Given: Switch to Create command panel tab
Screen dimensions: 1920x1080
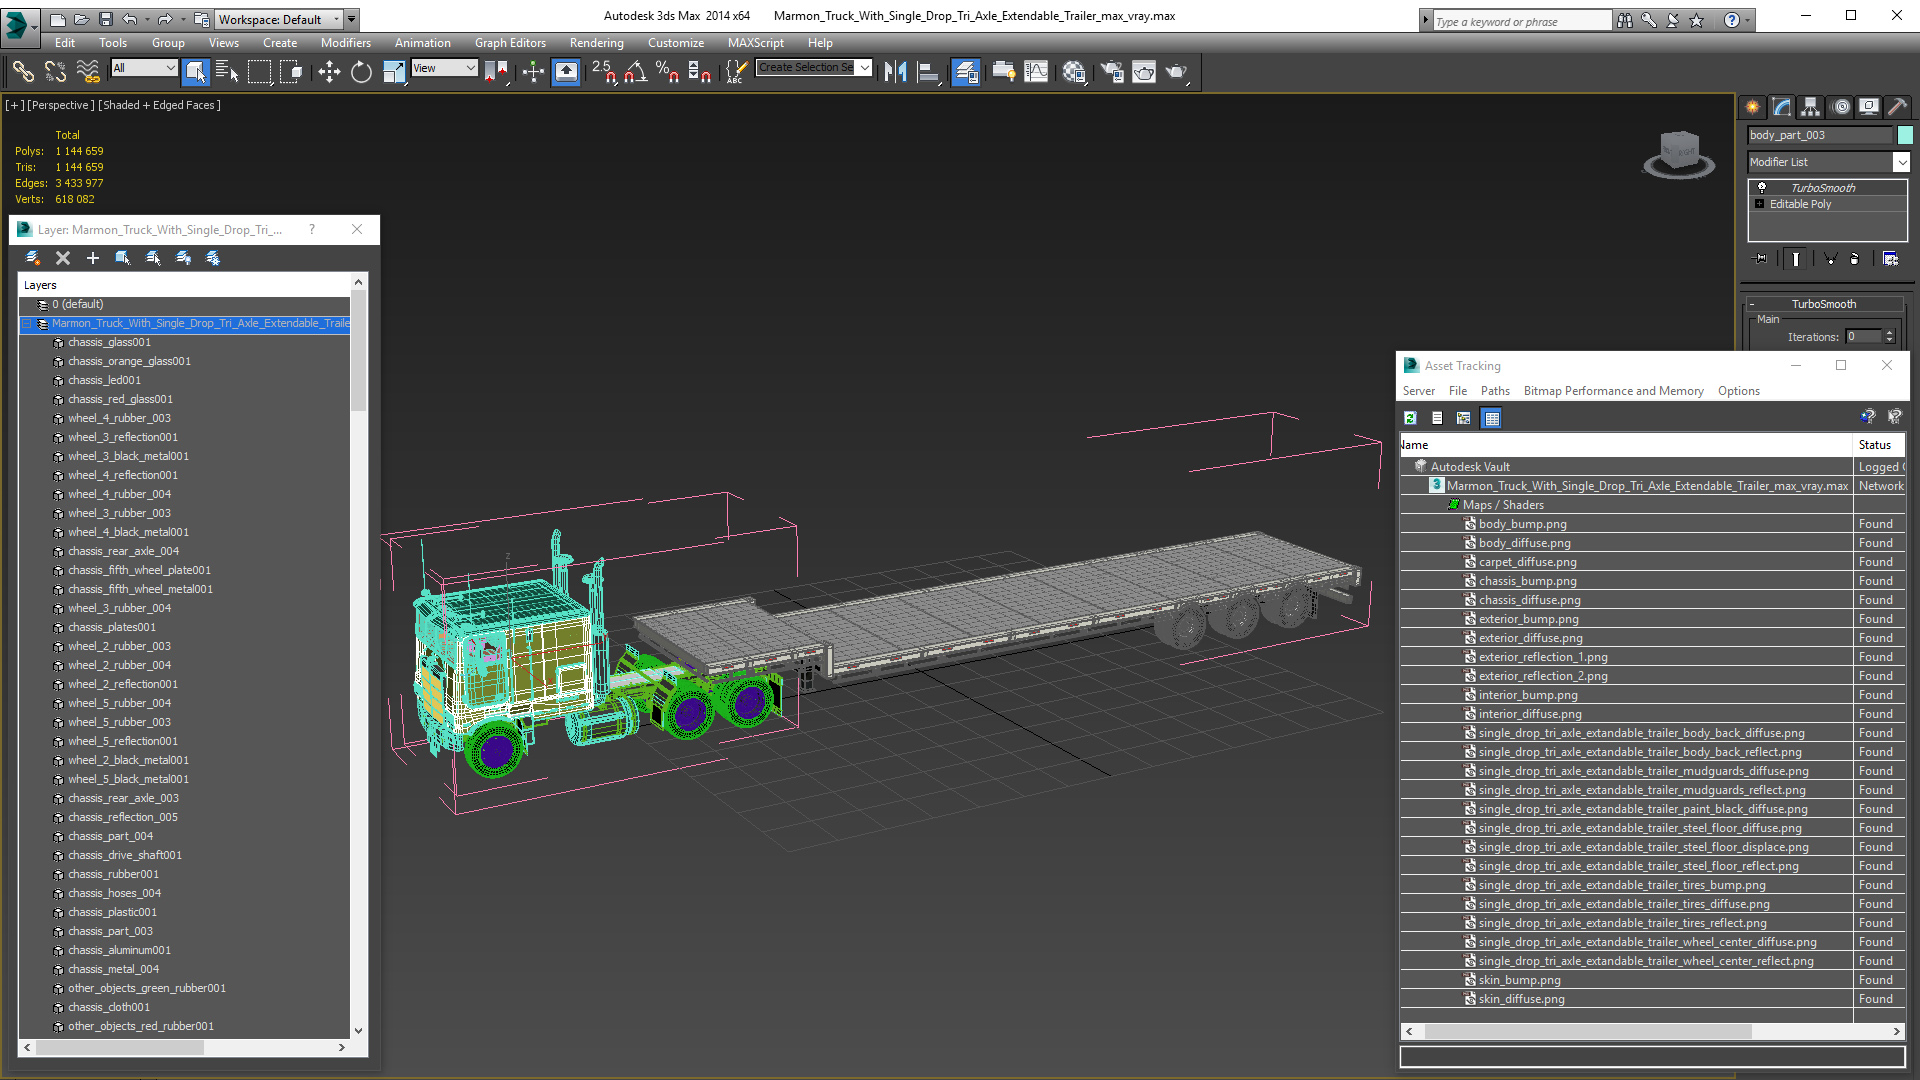Looking at the screenshot, I should click(1753, 106).
